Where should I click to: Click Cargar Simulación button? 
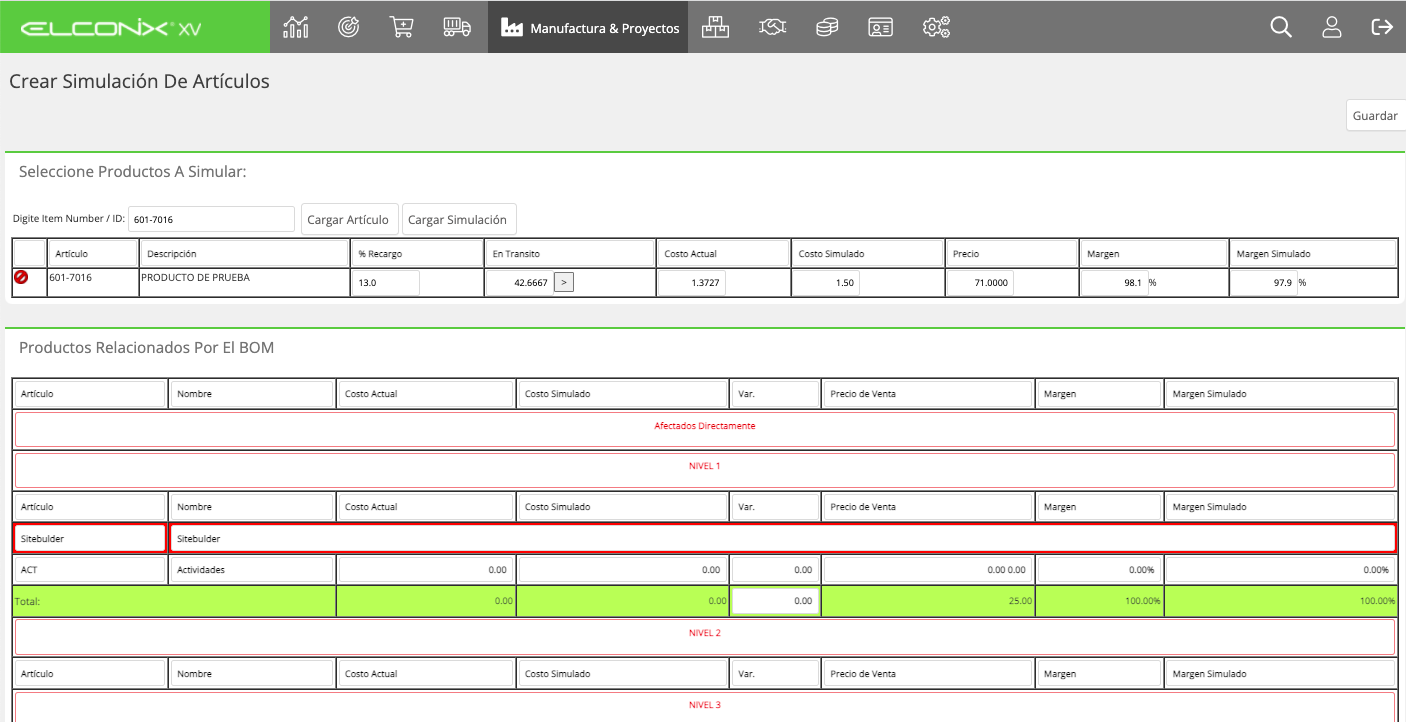pos(458,220)
